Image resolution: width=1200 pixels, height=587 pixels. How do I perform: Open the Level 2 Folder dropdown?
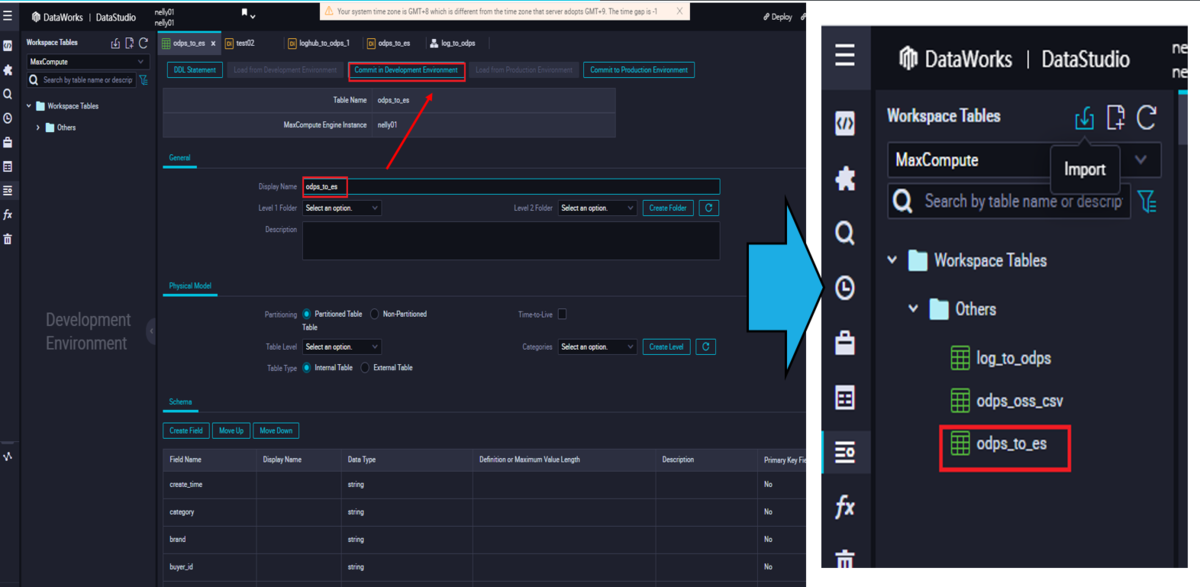coord(597,208)
